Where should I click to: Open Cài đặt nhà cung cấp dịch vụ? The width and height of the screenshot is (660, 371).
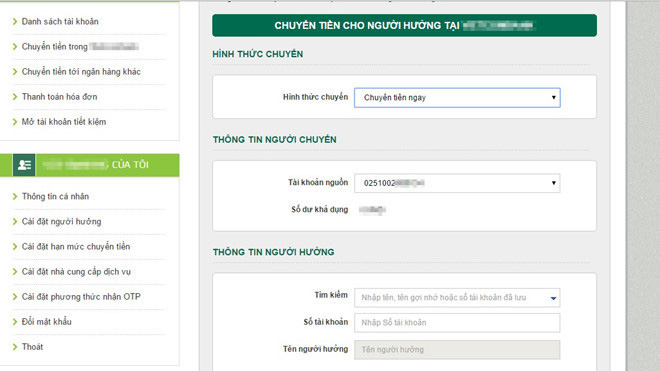click(76, 272)
